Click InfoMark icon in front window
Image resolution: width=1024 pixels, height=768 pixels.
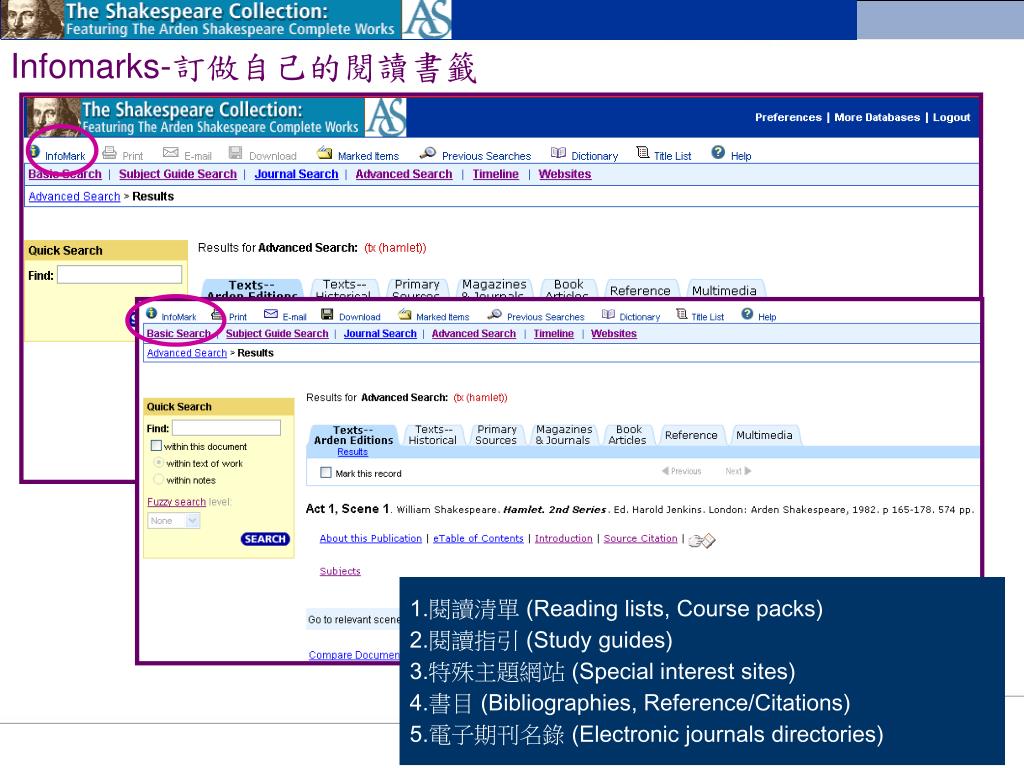(x=152, y=313)
